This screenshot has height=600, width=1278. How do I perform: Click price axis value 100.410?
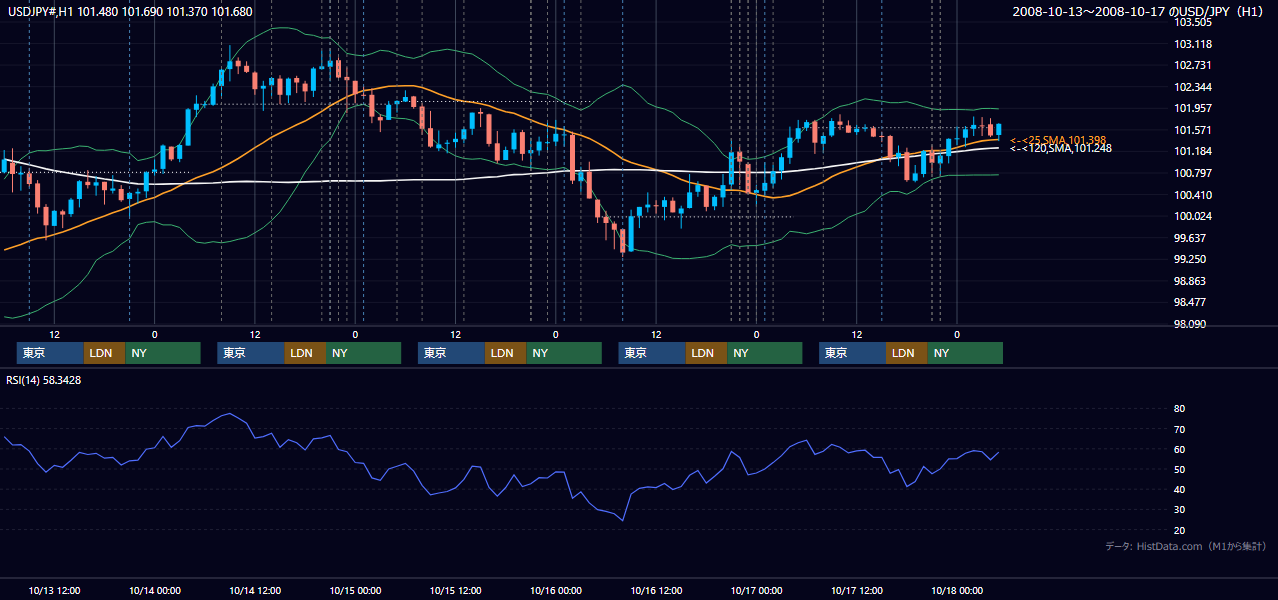1193,195
